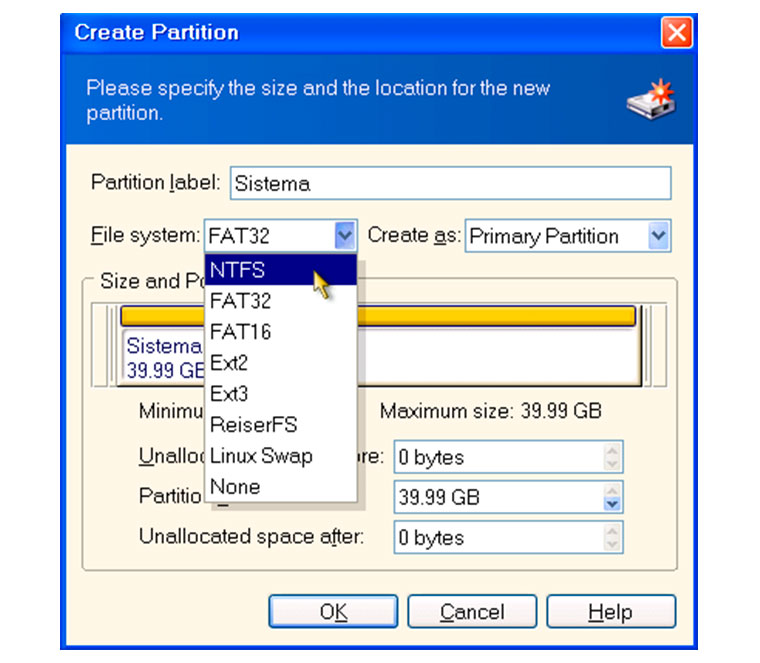This screenshot has height=663, width=760.
Task: Click the yellow partition size bar
Action: pyautogui.click(x=378, y=316)
